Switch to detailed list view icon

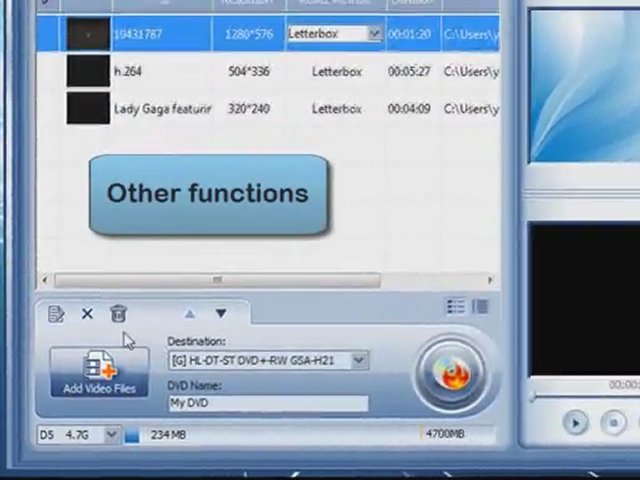(455, 307)
